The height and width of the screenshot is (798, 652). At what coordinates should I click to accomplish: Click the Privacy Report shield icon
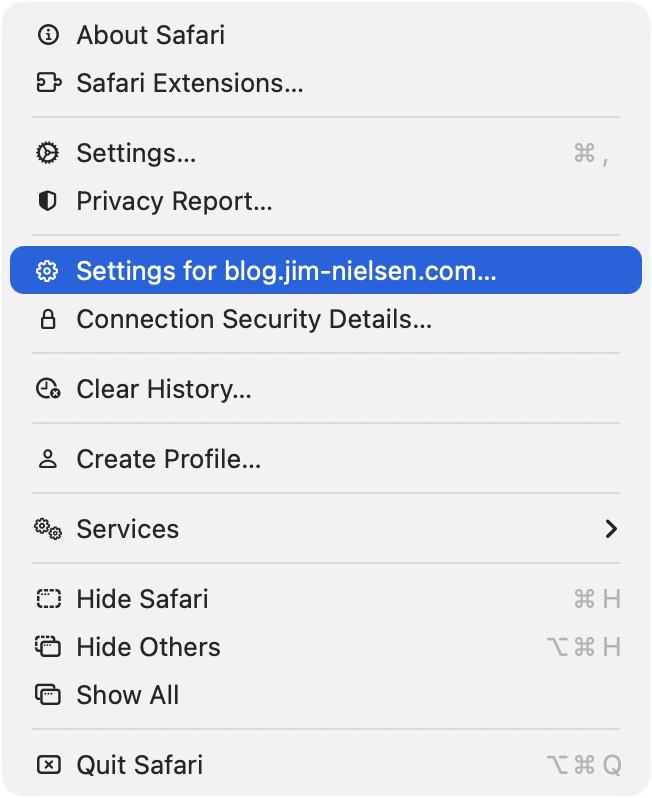(47, 201)
